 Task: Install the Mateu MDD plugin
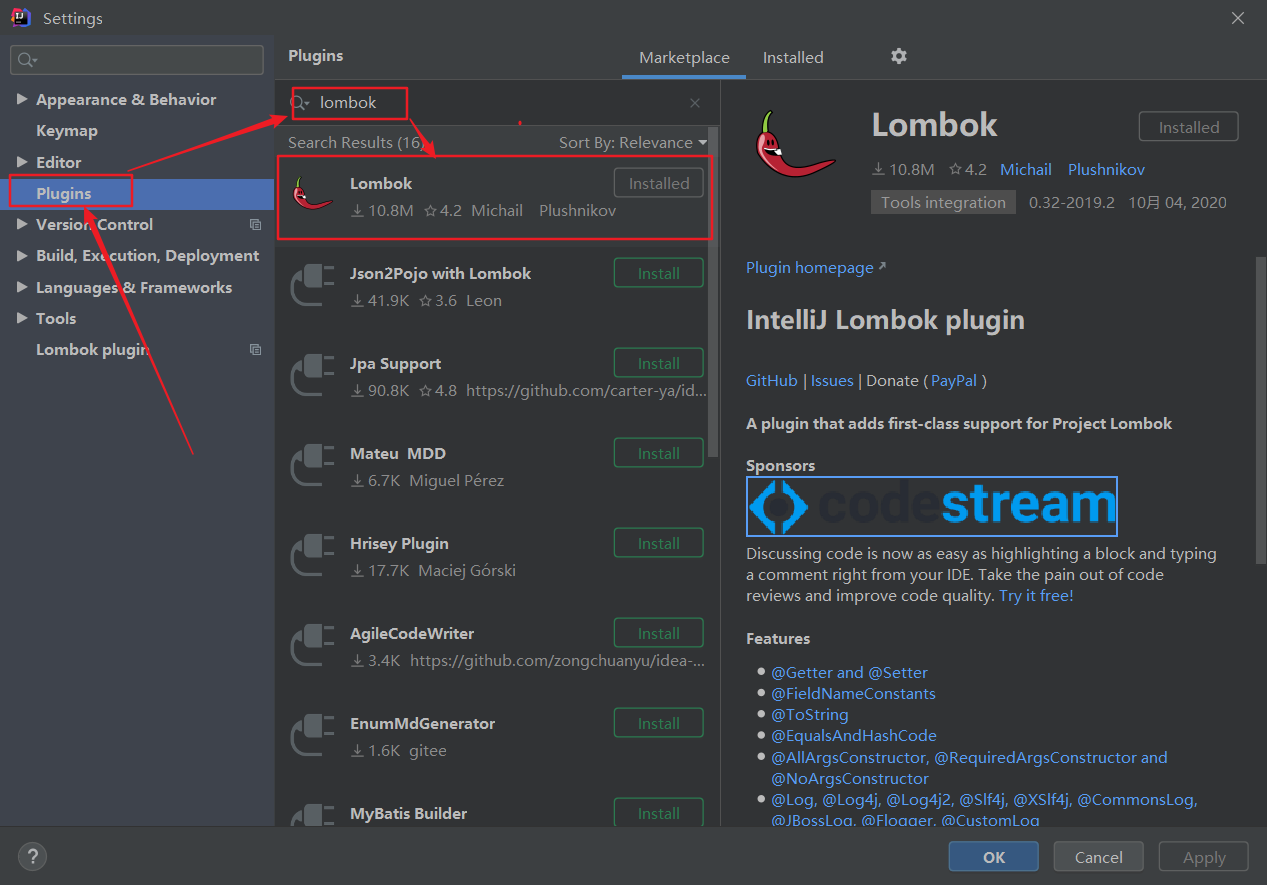pos(658,453)
